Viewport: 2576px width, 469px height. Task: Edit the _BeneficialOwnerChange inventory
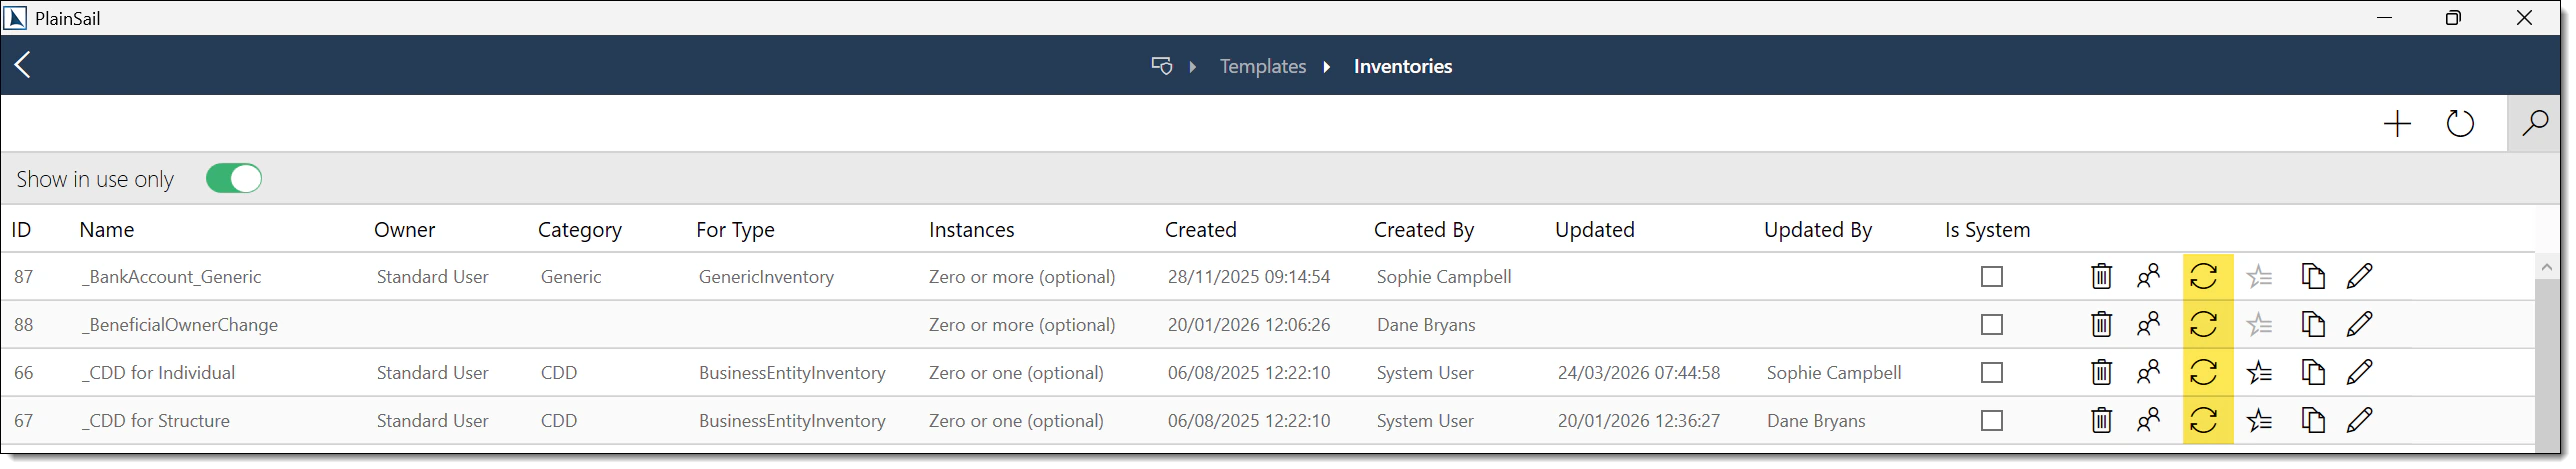pyautogui.click(x=2360, y=324)
